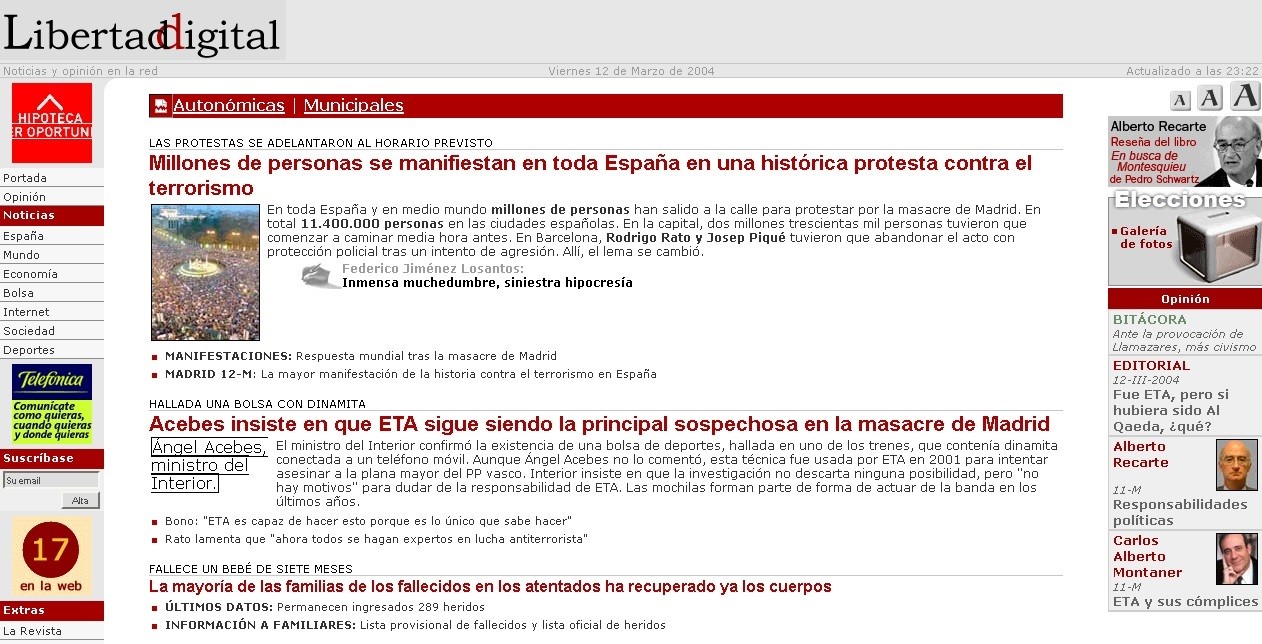The image size is (1262, 644).
Task: Open the Acebes insiste ETA headline
Action: (x=599, y=424)
